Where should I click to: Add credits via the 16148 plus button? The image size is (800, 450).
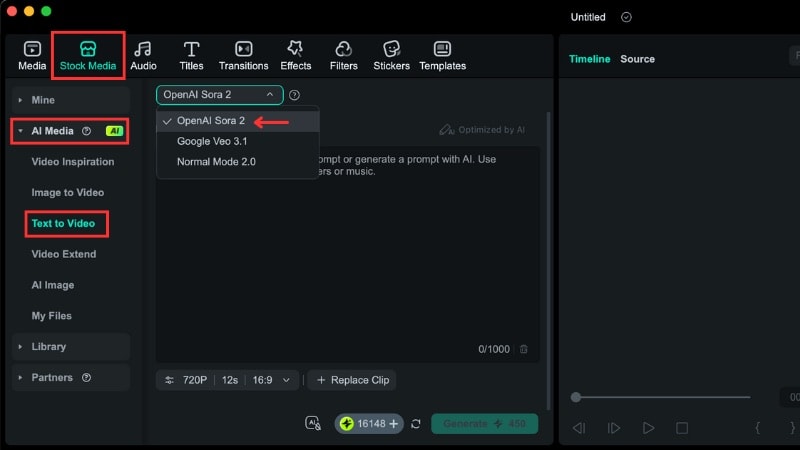(x=393, y=423)
